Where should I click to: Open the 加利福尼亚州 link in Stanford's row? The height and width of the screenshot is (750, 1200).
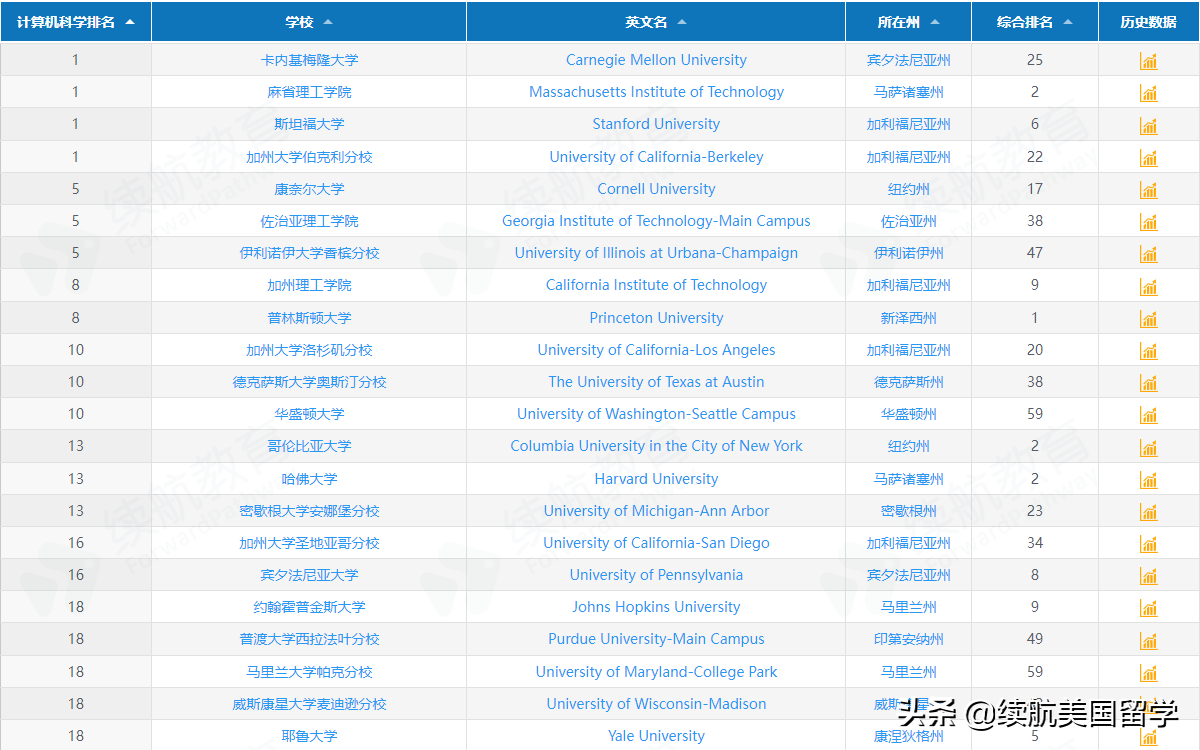coord(907,124)
